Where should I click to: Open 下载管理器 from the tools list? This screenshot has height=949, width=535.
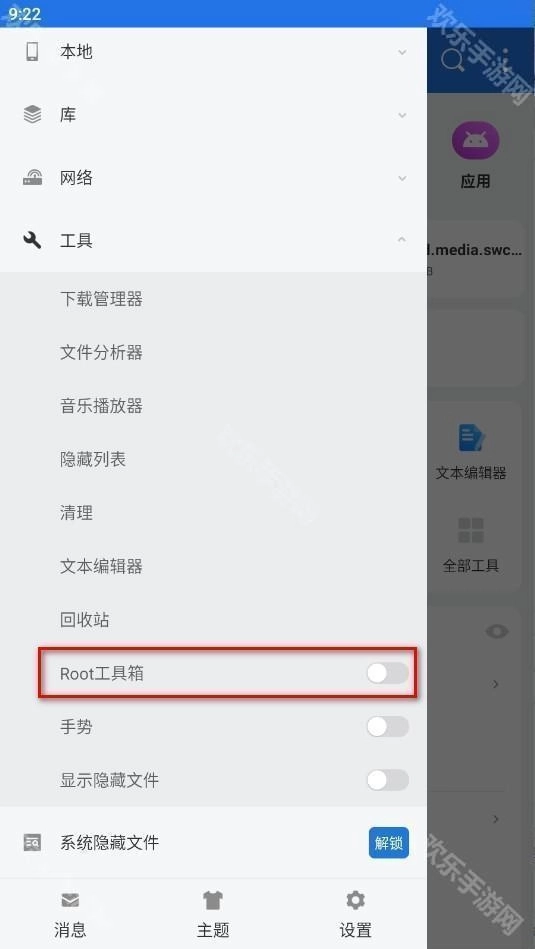(x=101, y=299)
